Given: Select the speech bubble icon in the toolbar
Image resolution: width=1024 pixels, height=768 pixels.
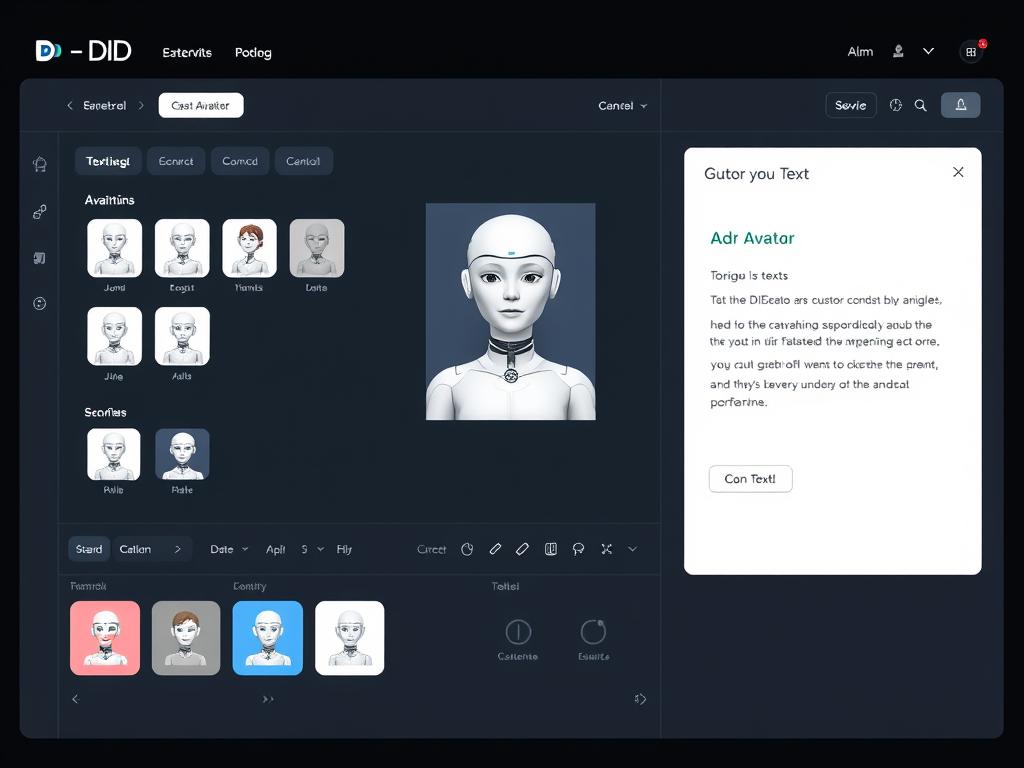Looking at the screenshot, I should (x=579, y=549).
